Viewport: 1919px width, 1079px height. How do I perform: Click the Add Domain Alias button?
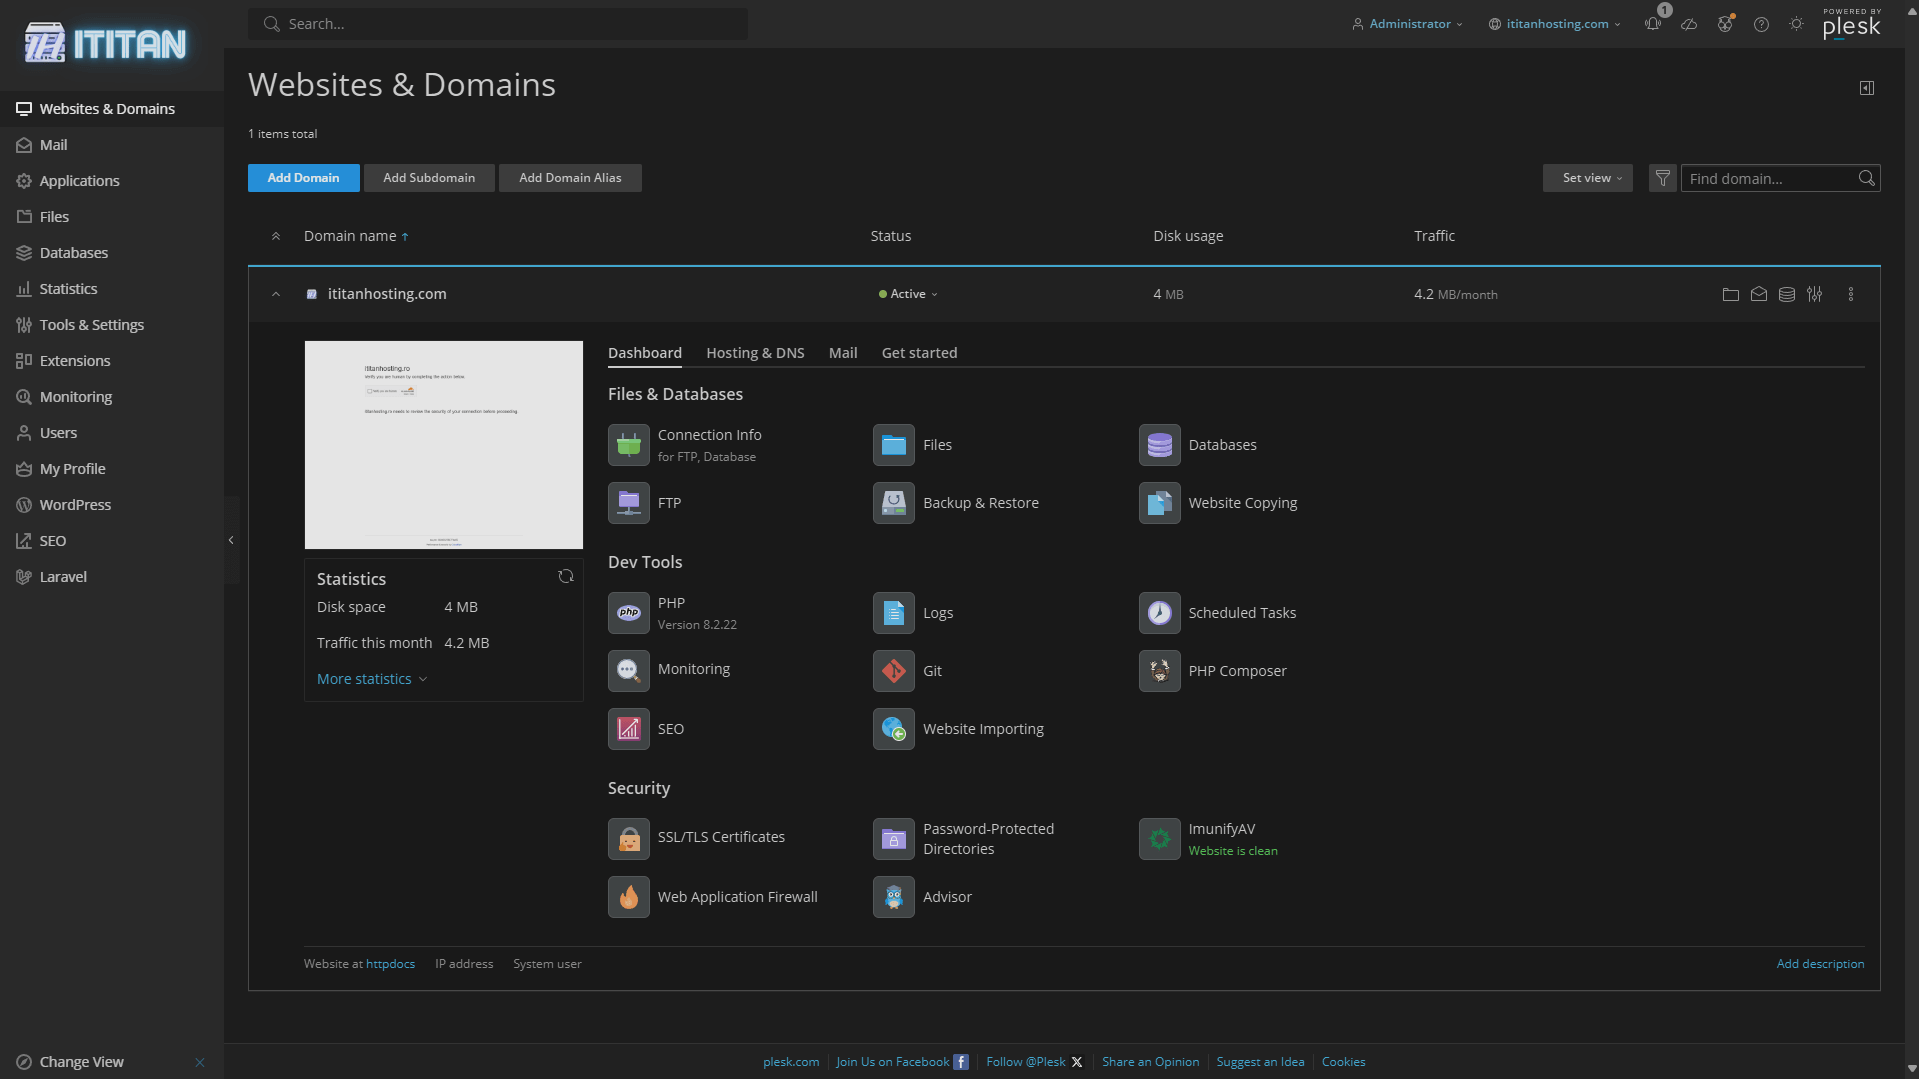click(570, 178)
